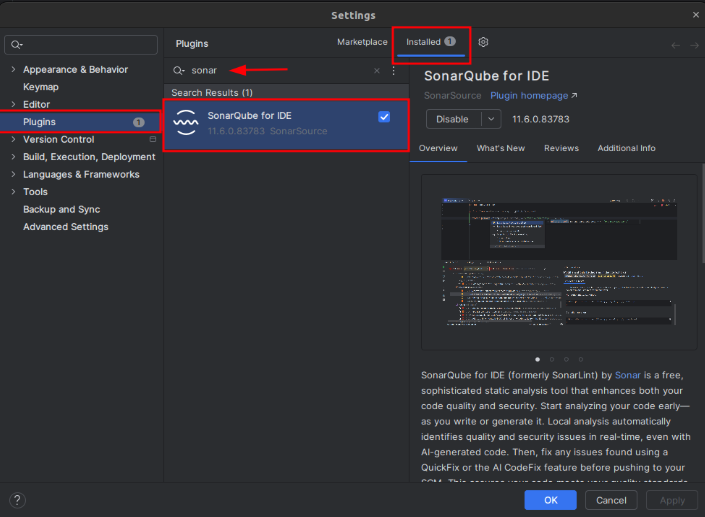Click the badge on the Installed tab

point(450,41)
